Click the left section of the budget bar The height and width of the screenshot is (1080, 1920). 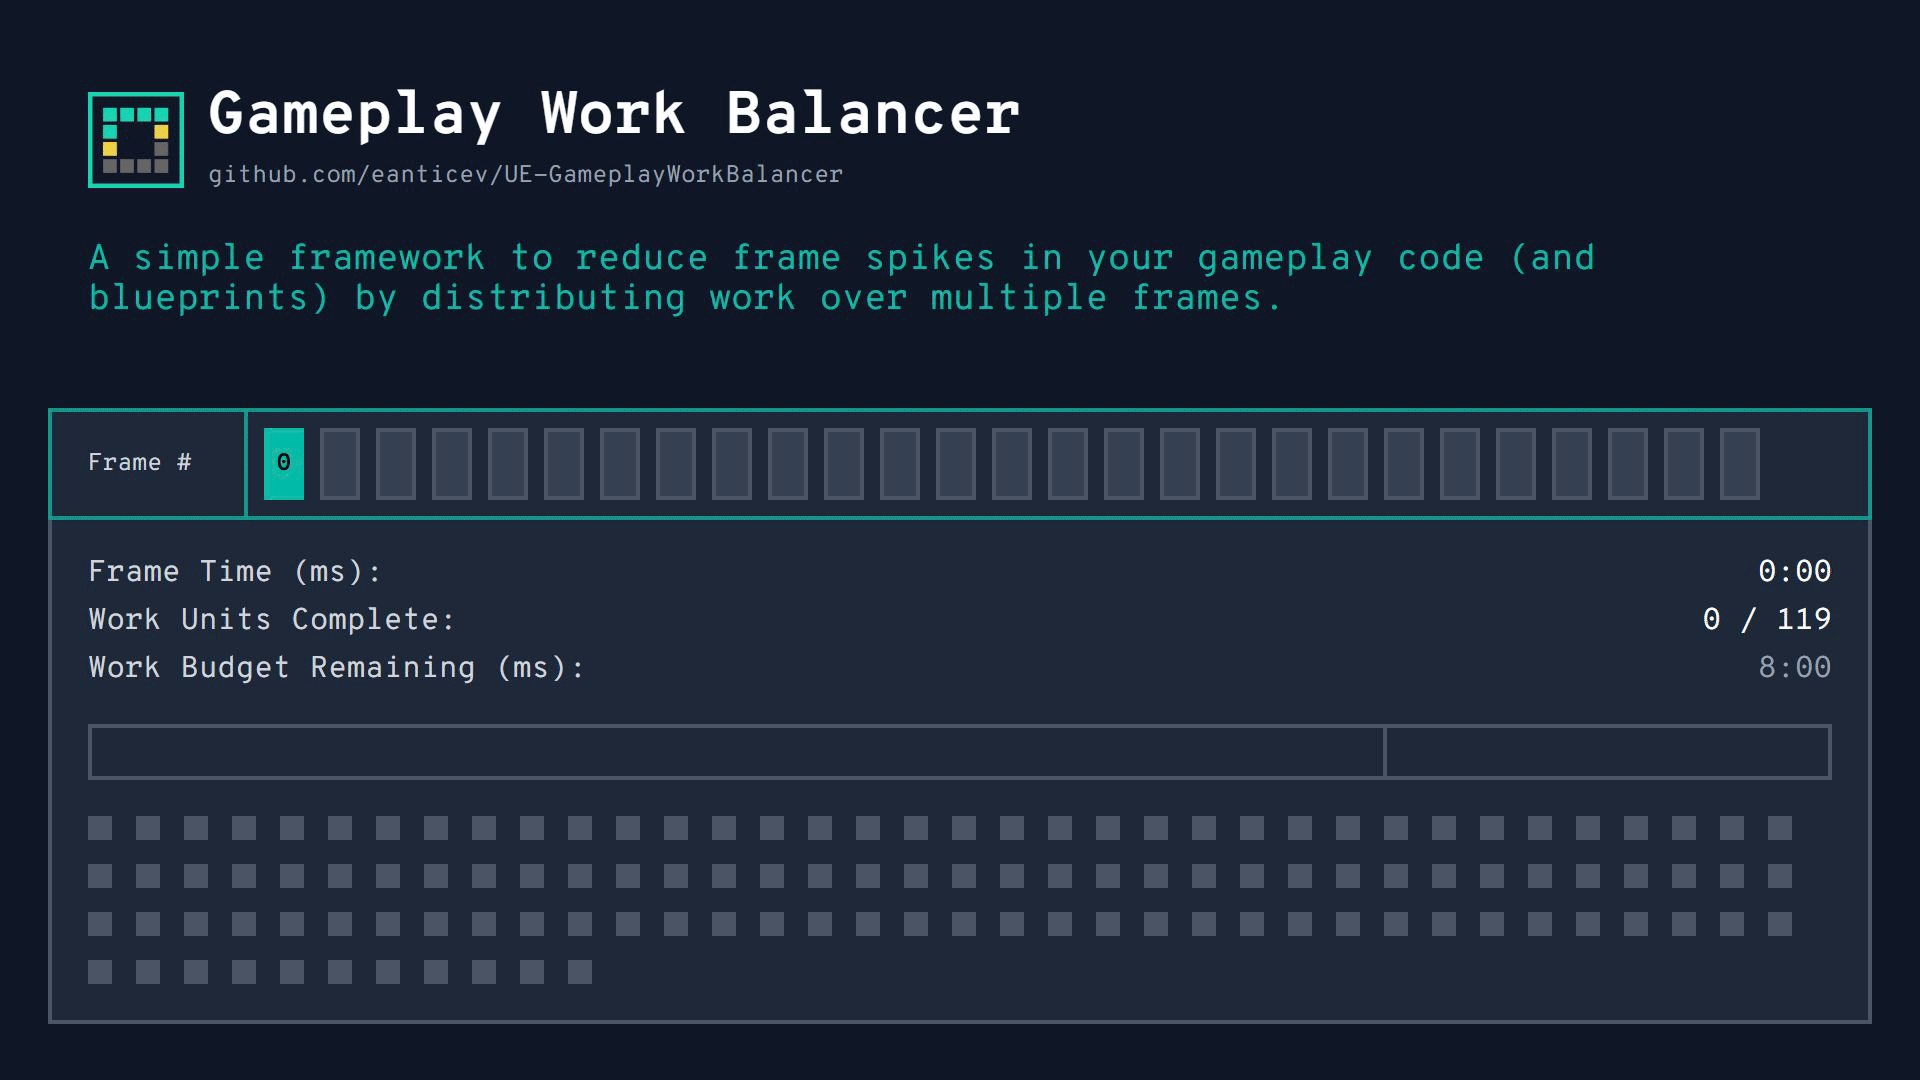[736, 752]
